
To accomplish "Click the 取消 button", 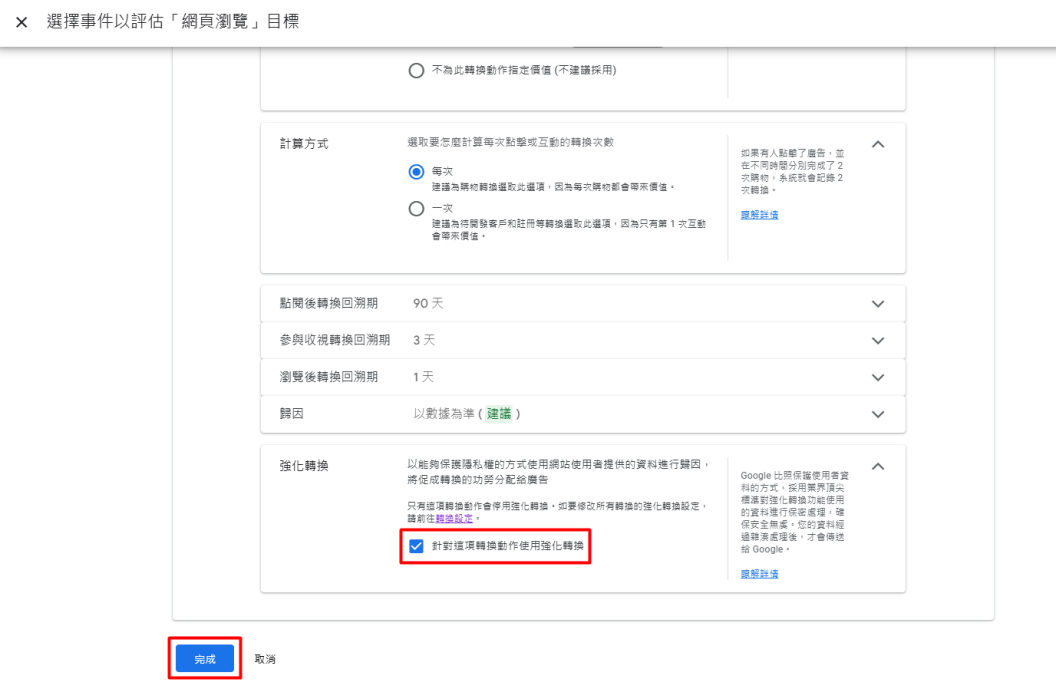I will (x=265, y=659).
